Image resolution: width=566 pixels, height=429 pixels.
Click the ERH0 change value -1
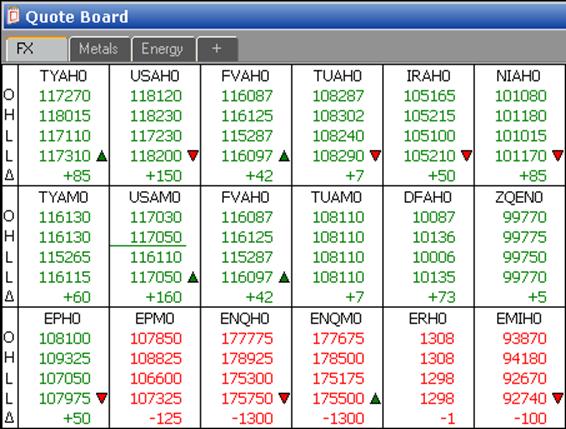point(448,419)
